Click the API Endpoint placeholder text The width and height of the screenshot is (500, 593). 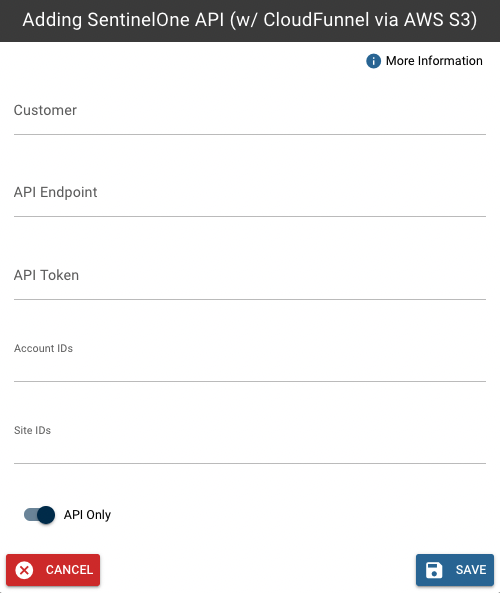(56, 192)
